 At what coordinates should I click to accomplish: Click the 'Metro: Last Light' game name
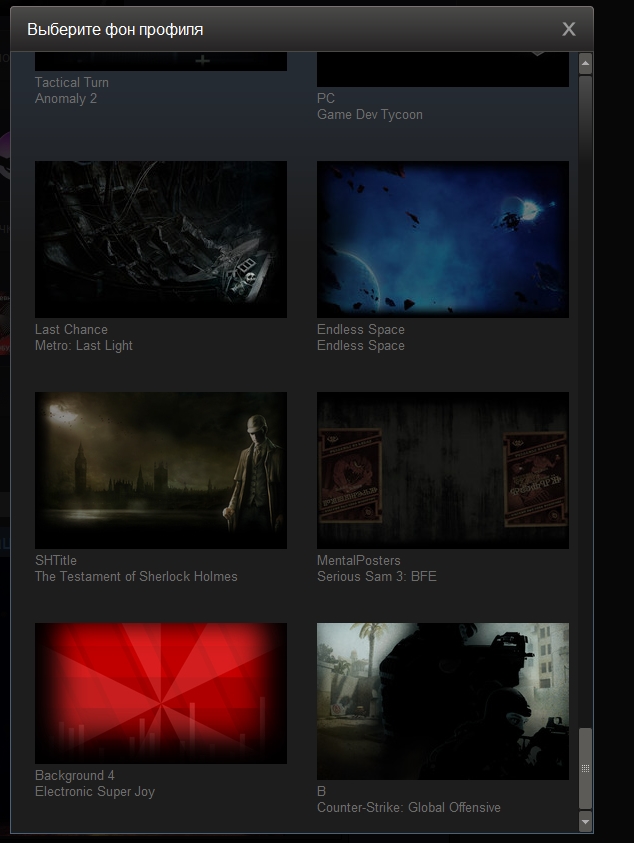(x=83, y=346)
